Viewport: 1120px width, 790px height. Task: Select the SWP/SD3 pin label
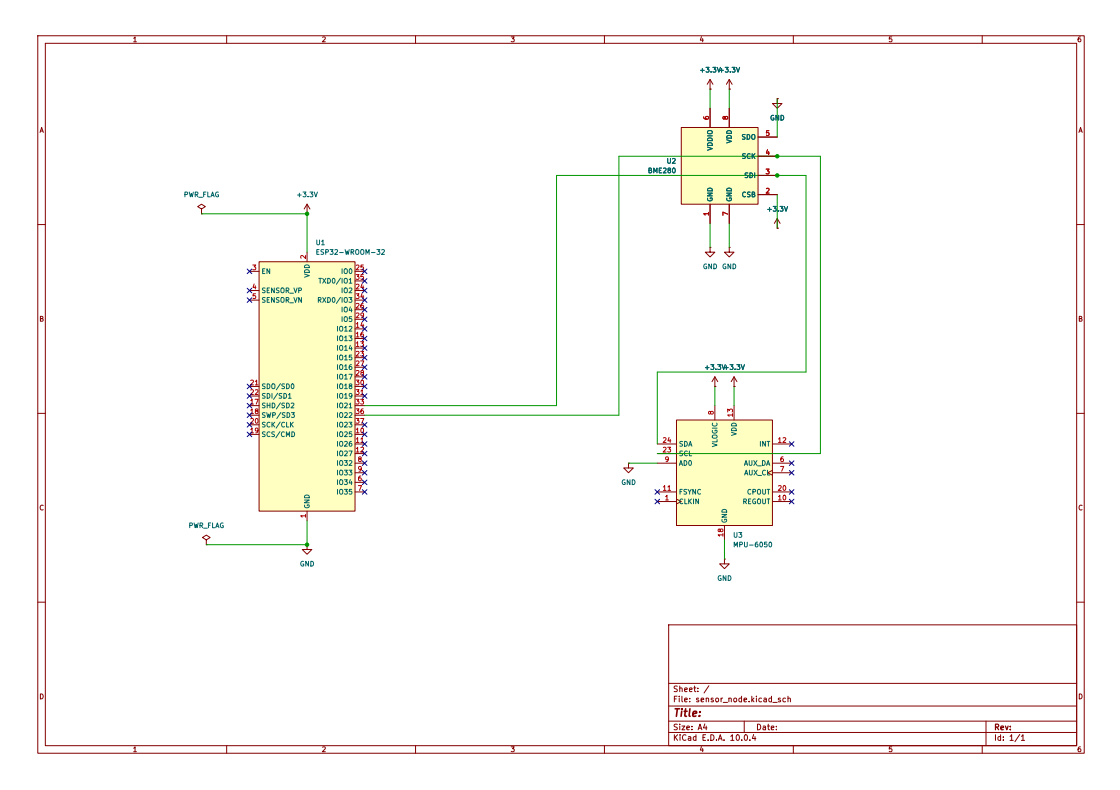278,415
